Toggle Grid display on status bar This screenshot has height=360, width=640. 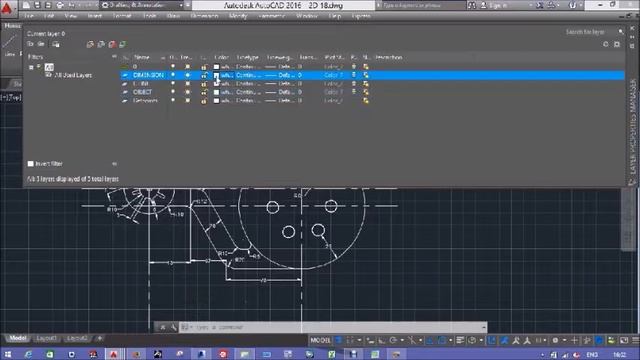(338, 340)
